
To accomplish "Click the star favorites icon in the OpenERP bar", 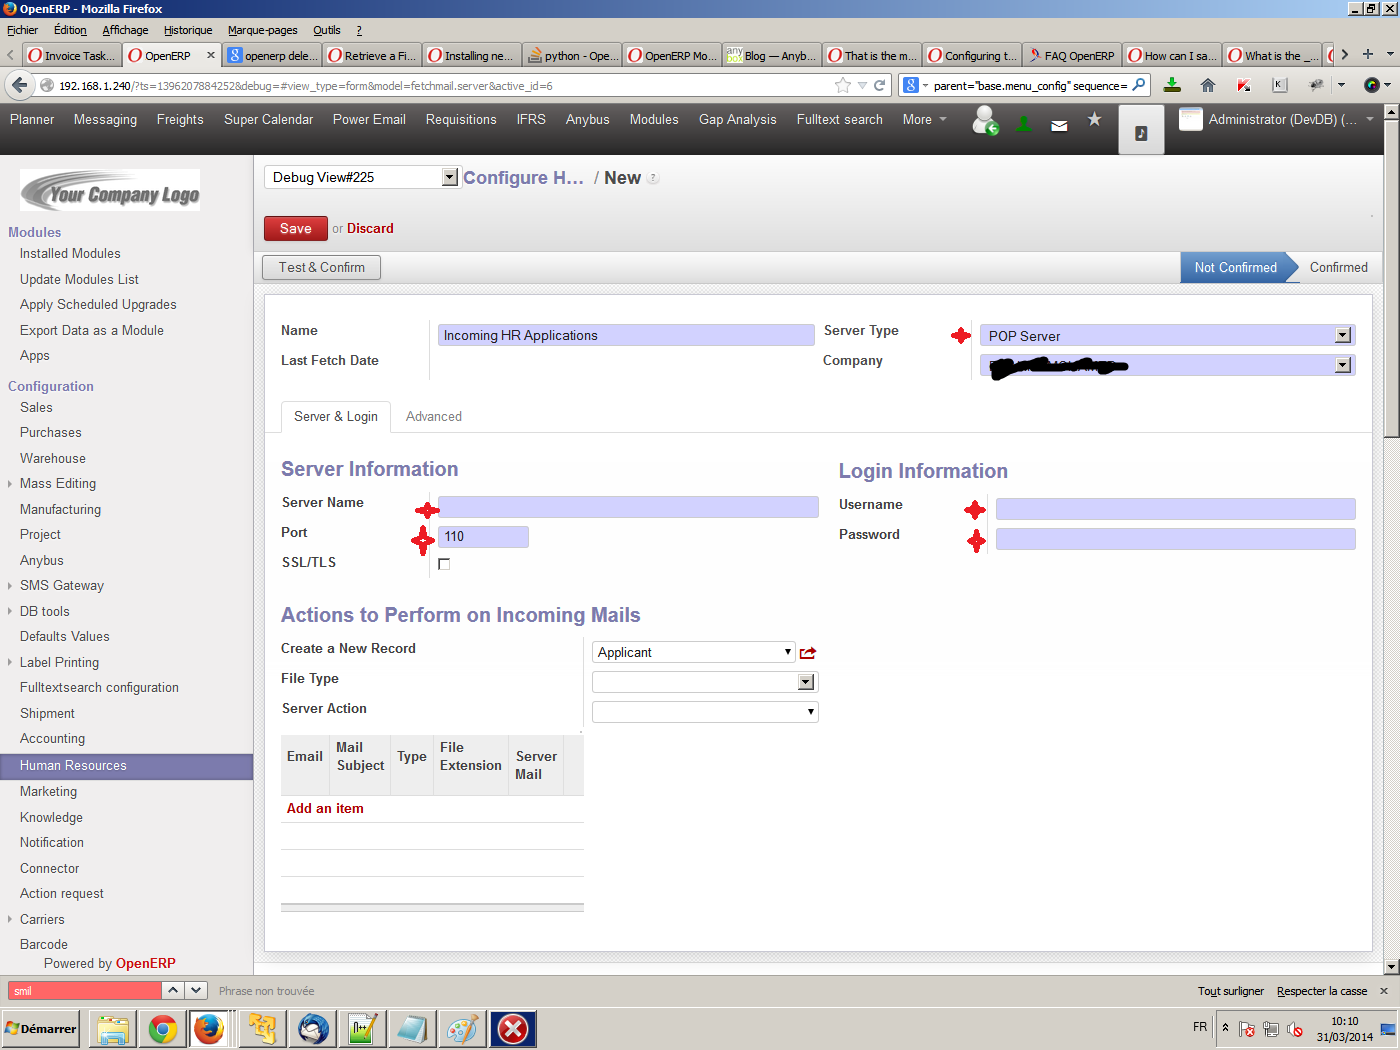I will [x=1094, y=119].
